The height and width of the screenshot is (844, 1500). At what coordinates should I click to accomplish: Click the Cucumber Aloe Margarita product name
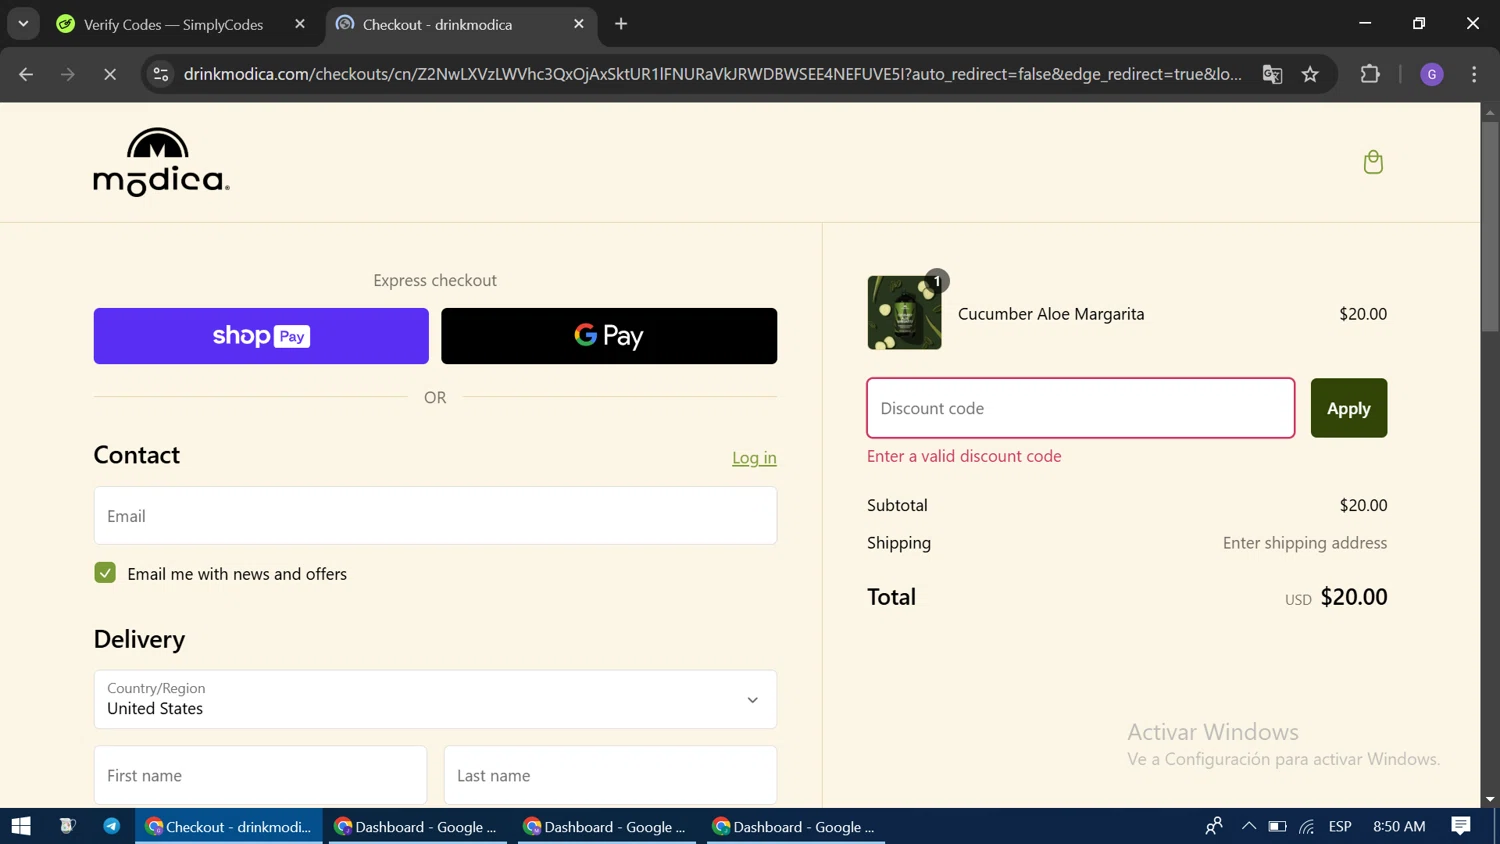click(1051, 314)
